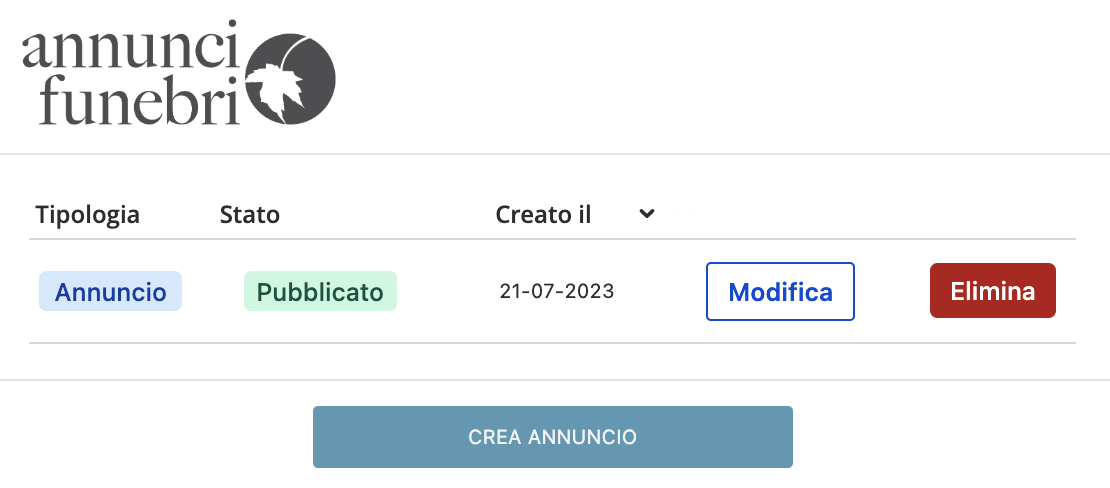Click the creation date 21-07-2023
1110x488 pixels.
point(557,292)
